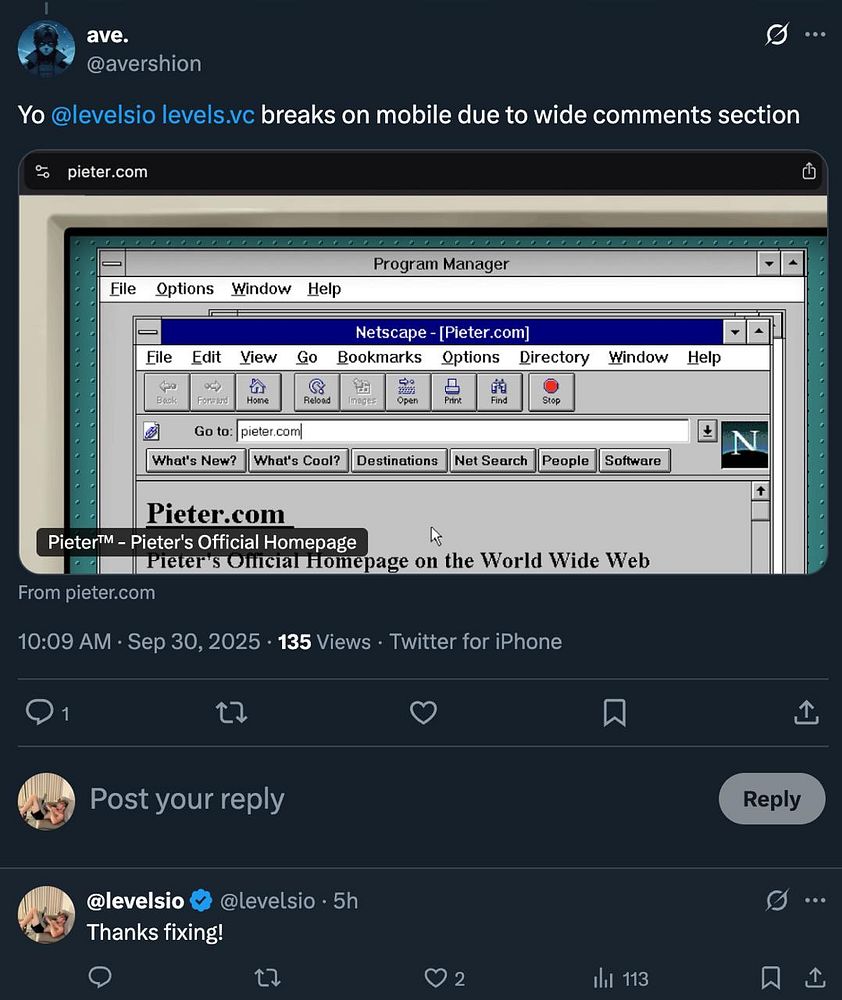
Task: Repost the tweet by ave.
Action: 231,712
